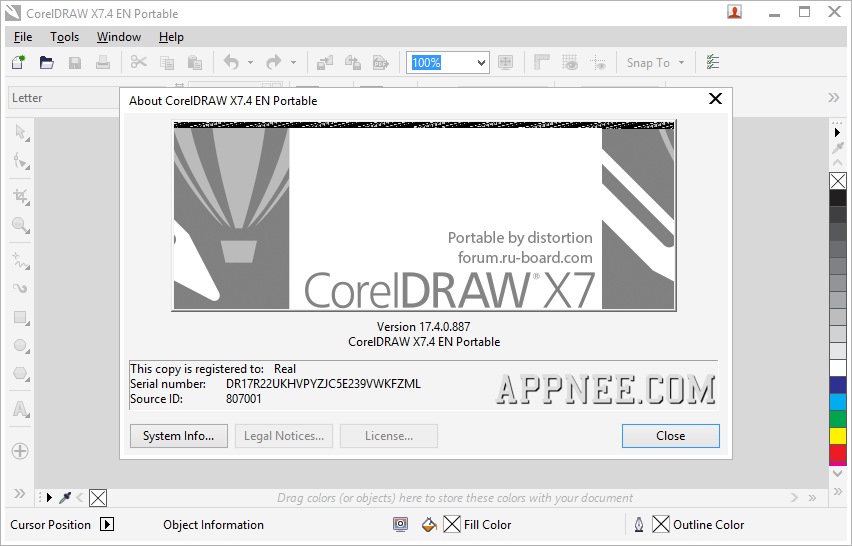Open the File menu
852x546 pixels.
[x=23, y=37]
